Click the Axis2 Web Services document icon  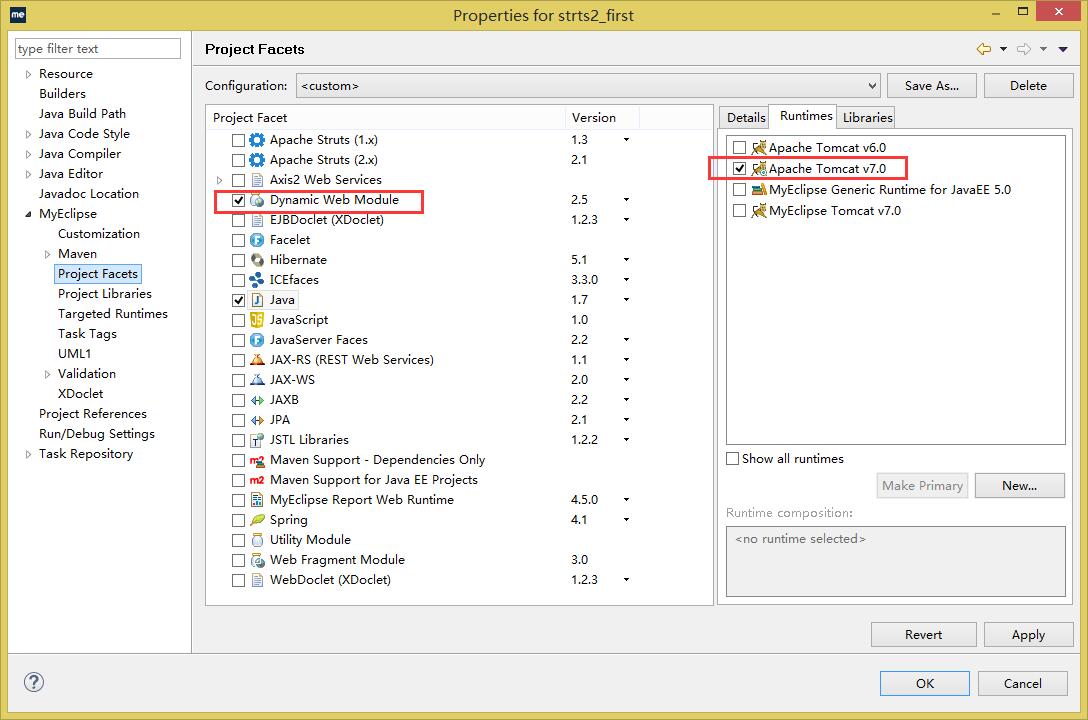click(257, 180)
